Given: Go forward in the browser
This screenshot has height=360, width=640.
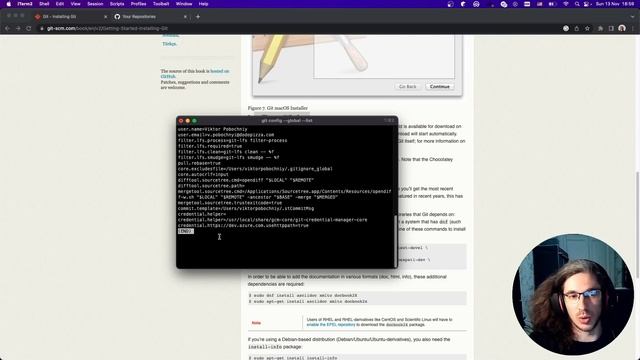Looking at the screenshot, I should coord(18,29).
